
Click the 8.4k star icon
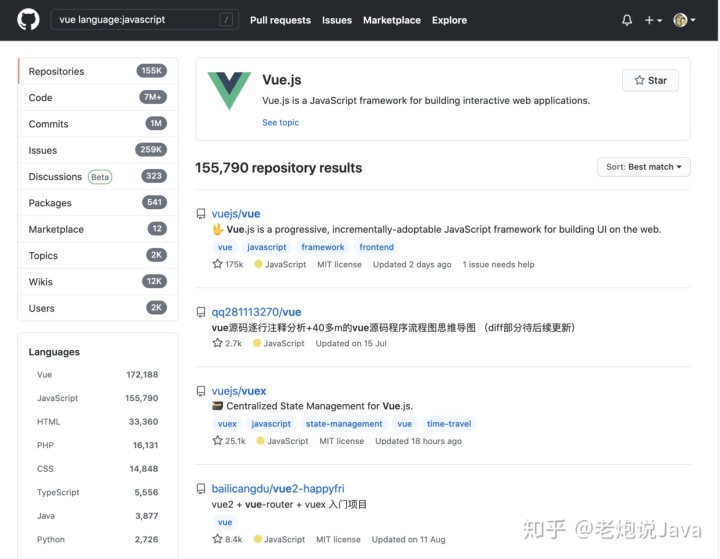click(x=217, y=539)
